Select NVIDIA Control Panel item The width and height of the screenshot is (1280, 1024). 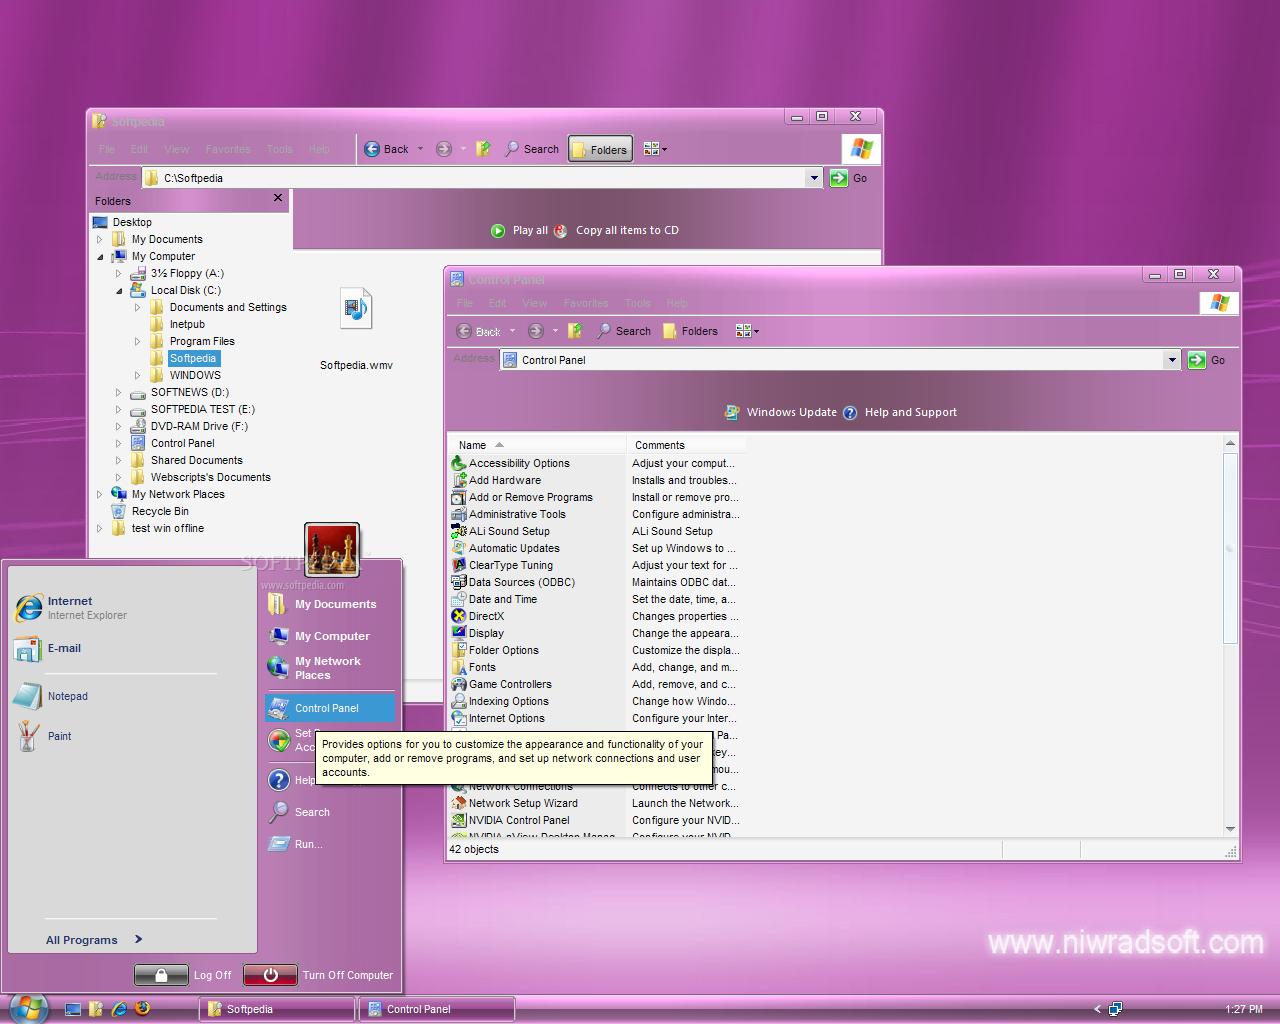coord(511,820)
